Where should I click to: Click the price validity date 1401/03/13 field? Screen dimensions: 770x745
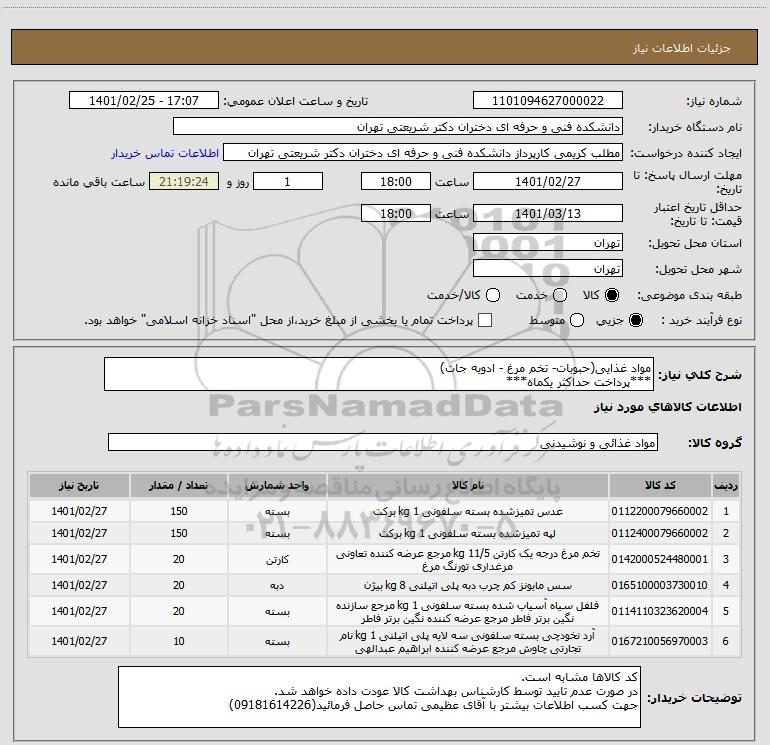point(548,214)
